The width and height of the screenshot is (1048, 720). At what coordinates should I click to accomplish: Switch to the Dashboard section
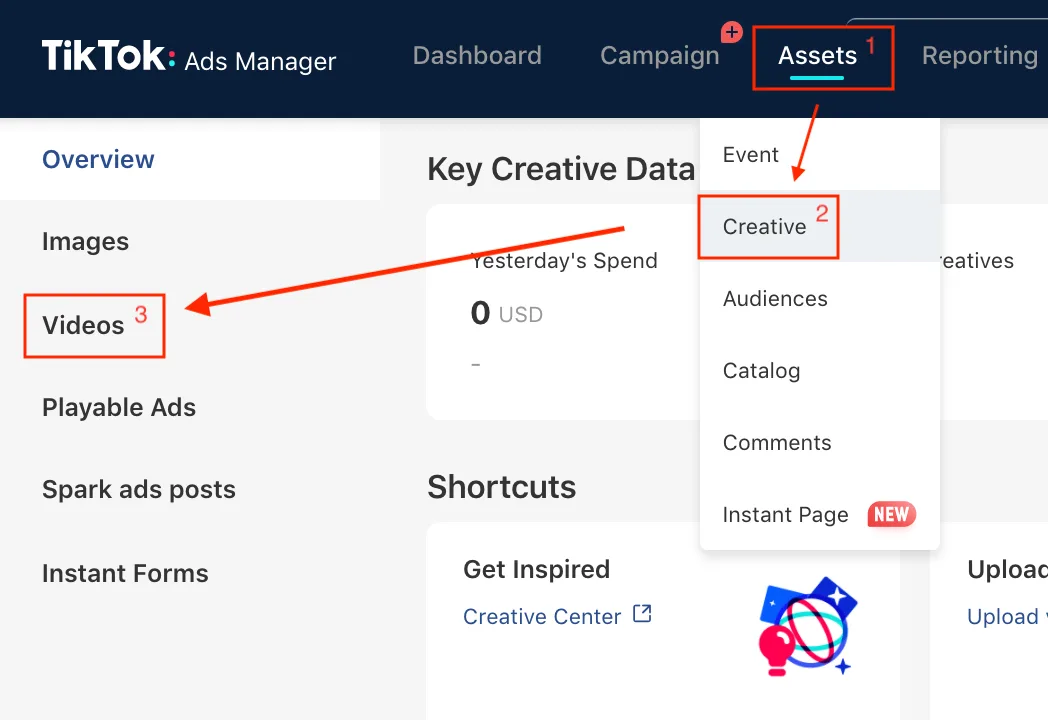477,55
